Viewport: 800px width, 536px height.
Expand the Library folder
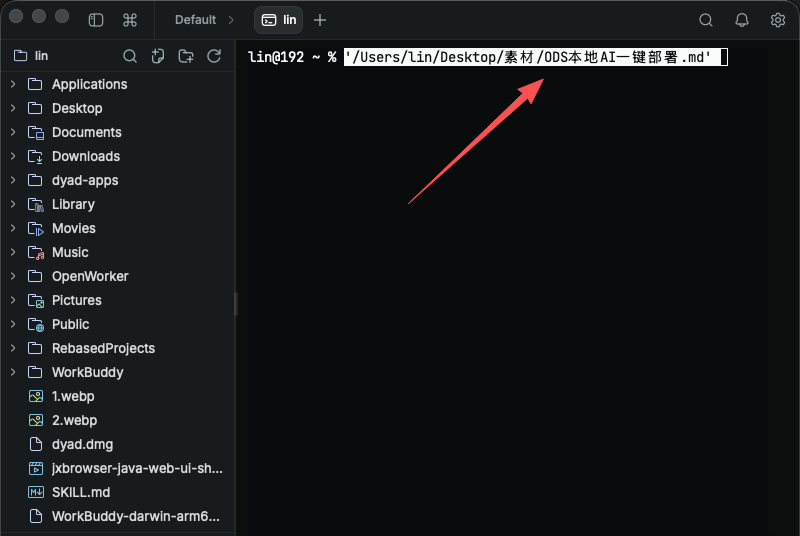pos(13,204)
